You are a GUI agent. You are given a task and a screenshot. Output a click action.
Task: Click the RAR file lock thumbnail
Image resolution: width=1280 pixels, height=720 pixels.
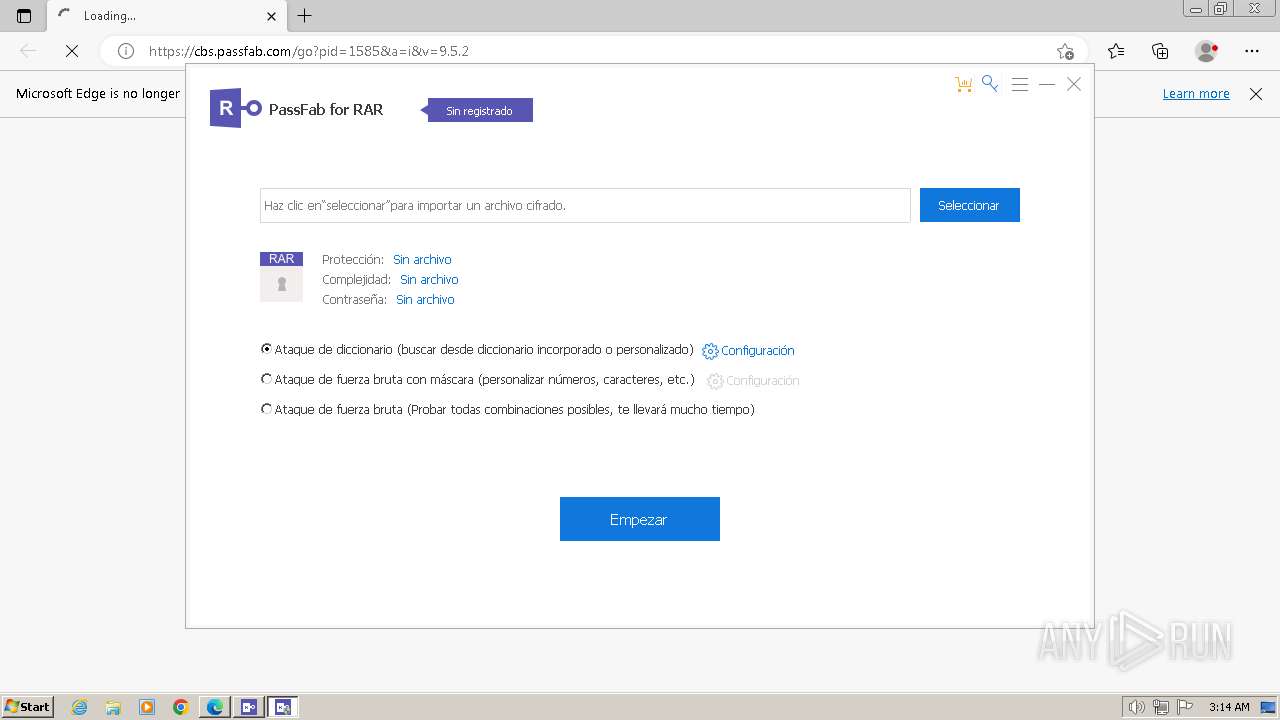coord(281,277)
